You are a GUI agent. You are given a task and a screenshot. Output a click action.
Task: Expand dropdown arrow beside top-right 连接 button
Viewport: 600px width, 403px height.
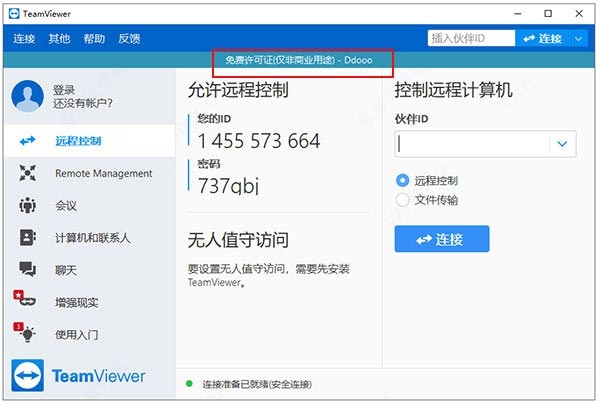[x=579, y=38]
